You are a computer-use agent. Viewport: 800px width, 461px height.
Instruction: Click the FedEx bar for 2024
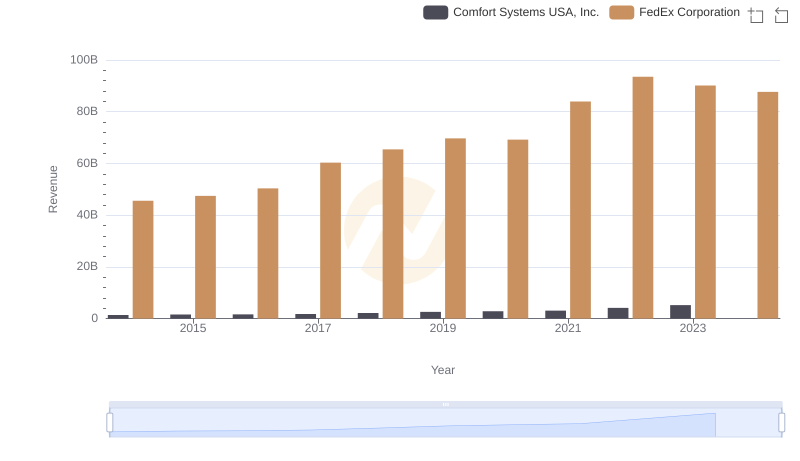pos(768,205)
